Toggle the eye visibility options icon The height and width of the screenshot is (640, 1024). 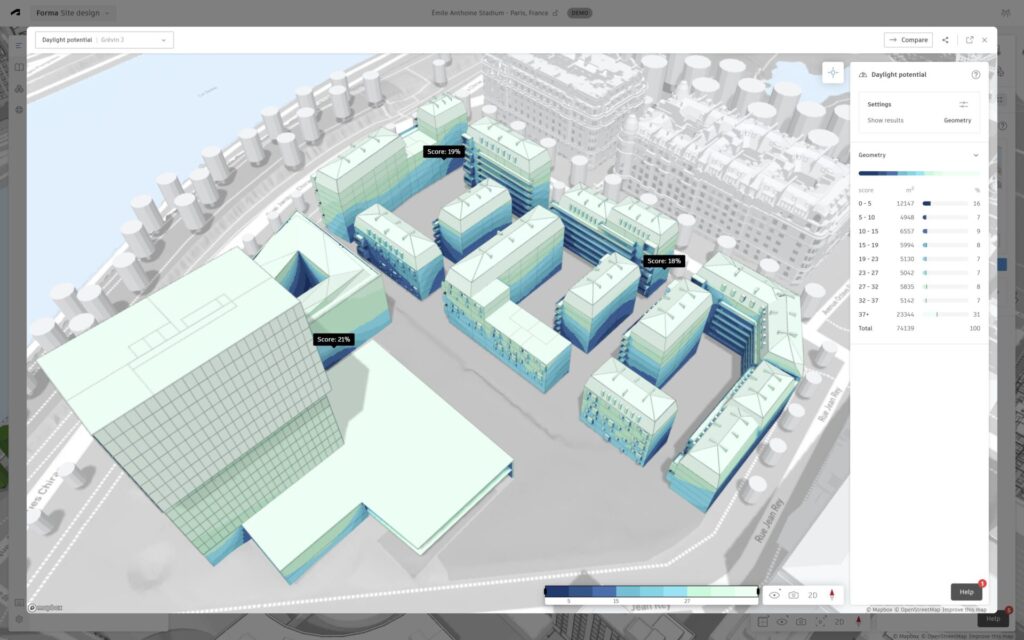coord(774,594)
